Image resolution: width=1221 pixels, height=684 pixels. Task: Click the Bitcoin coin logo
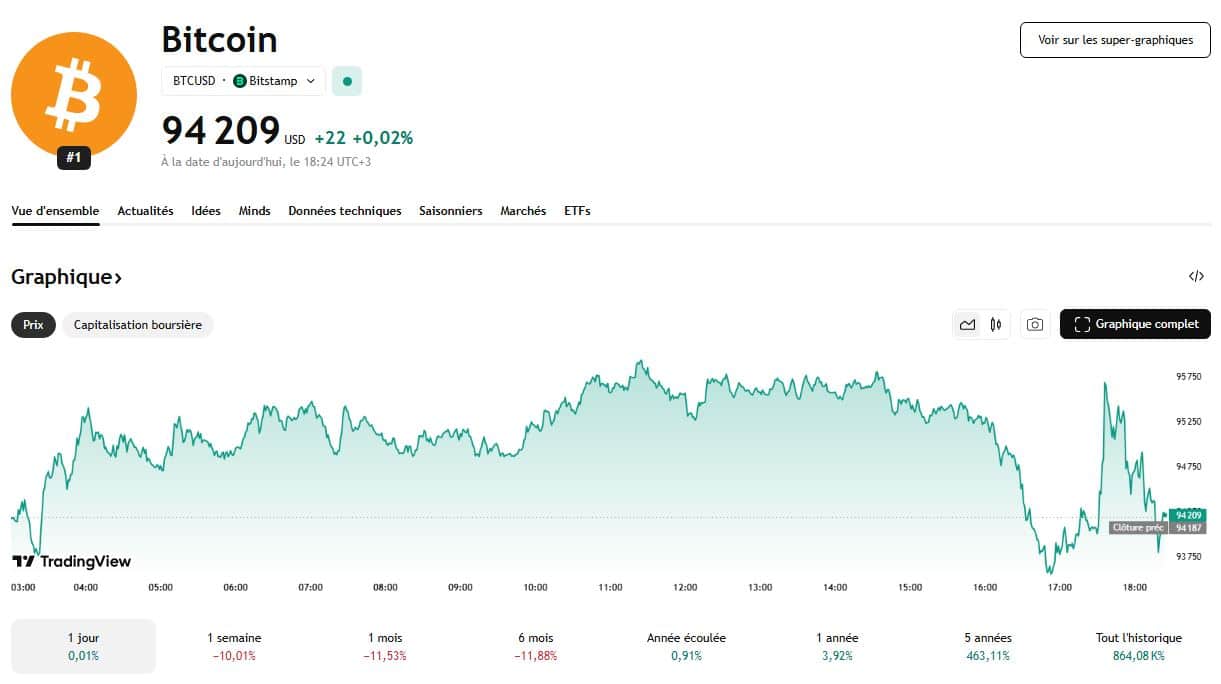[x=73, y=94]
